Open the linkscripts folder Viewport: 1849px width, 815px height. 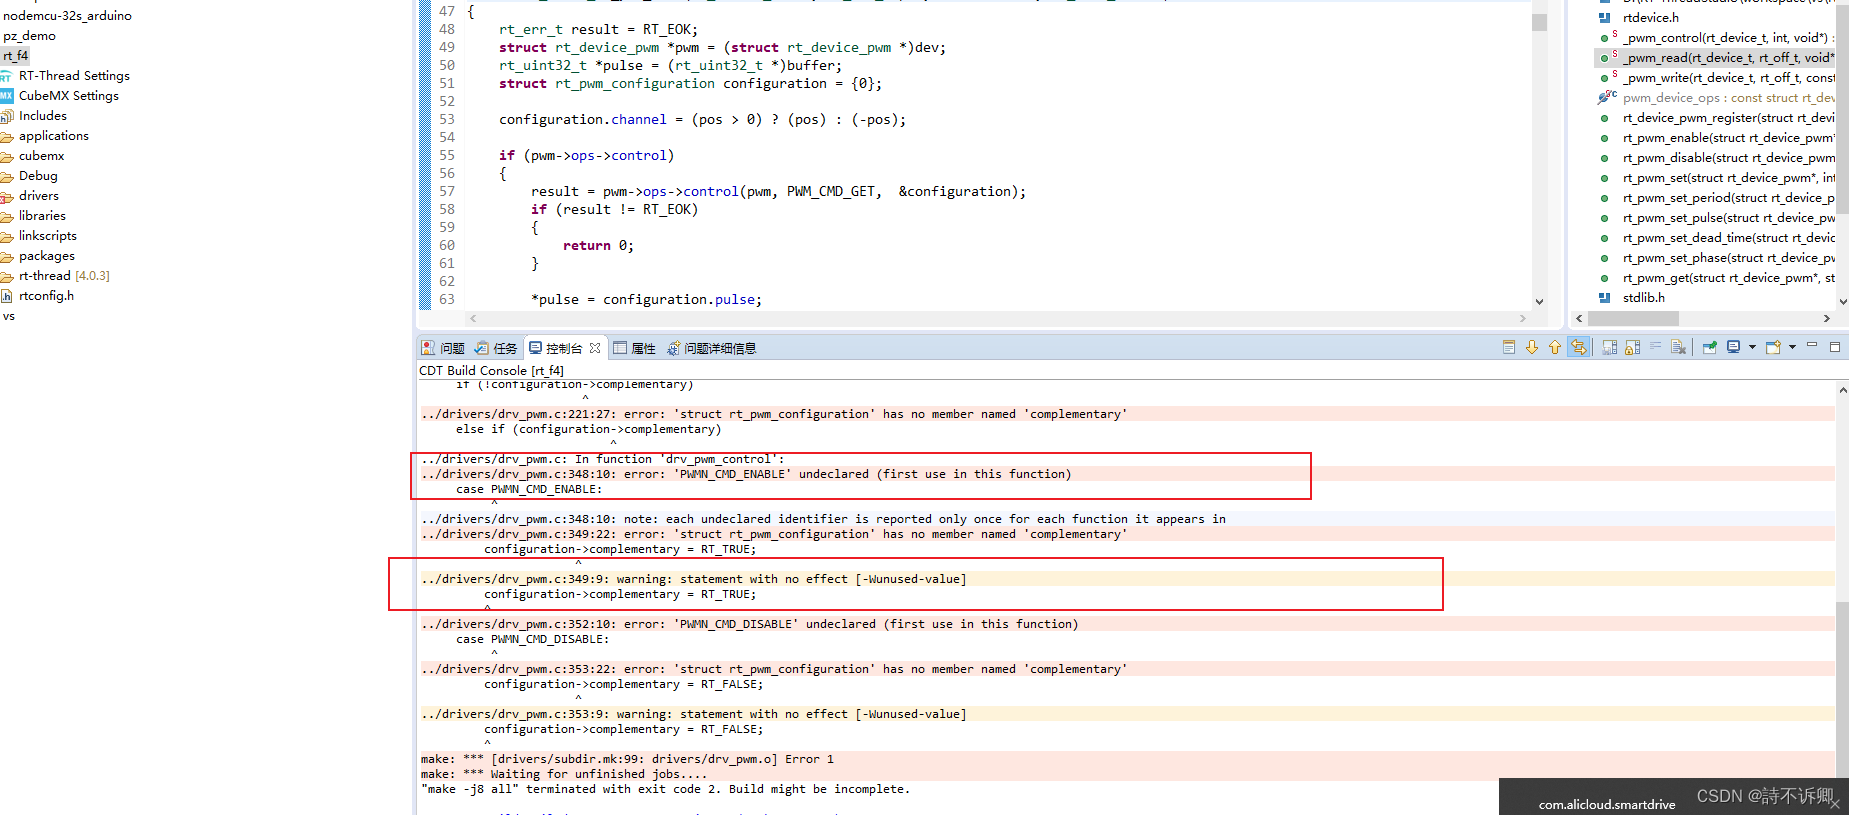[48, 236]
